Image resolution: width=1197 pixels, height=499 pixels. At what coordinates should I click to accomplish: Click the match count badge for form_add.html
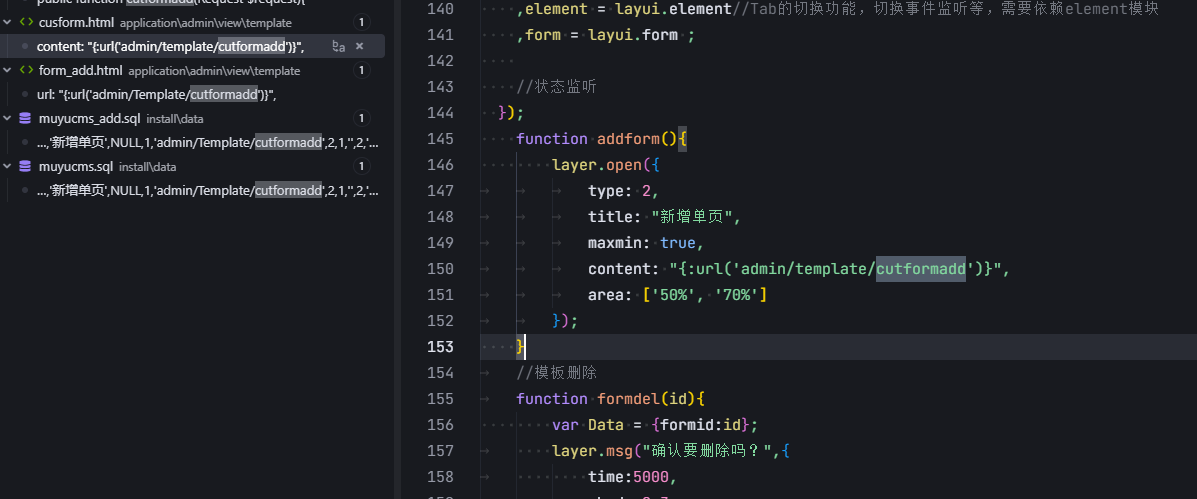(361, 70)
